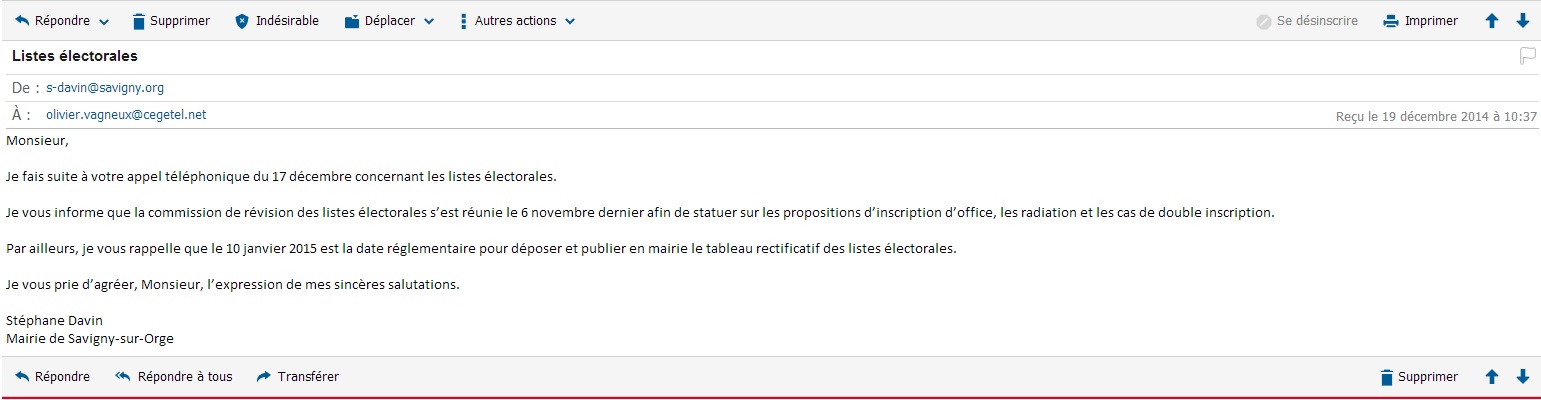The image size is (1541, 400).
Task: Click the bottom Supprimer trash icon
Action: (1386, 377)
